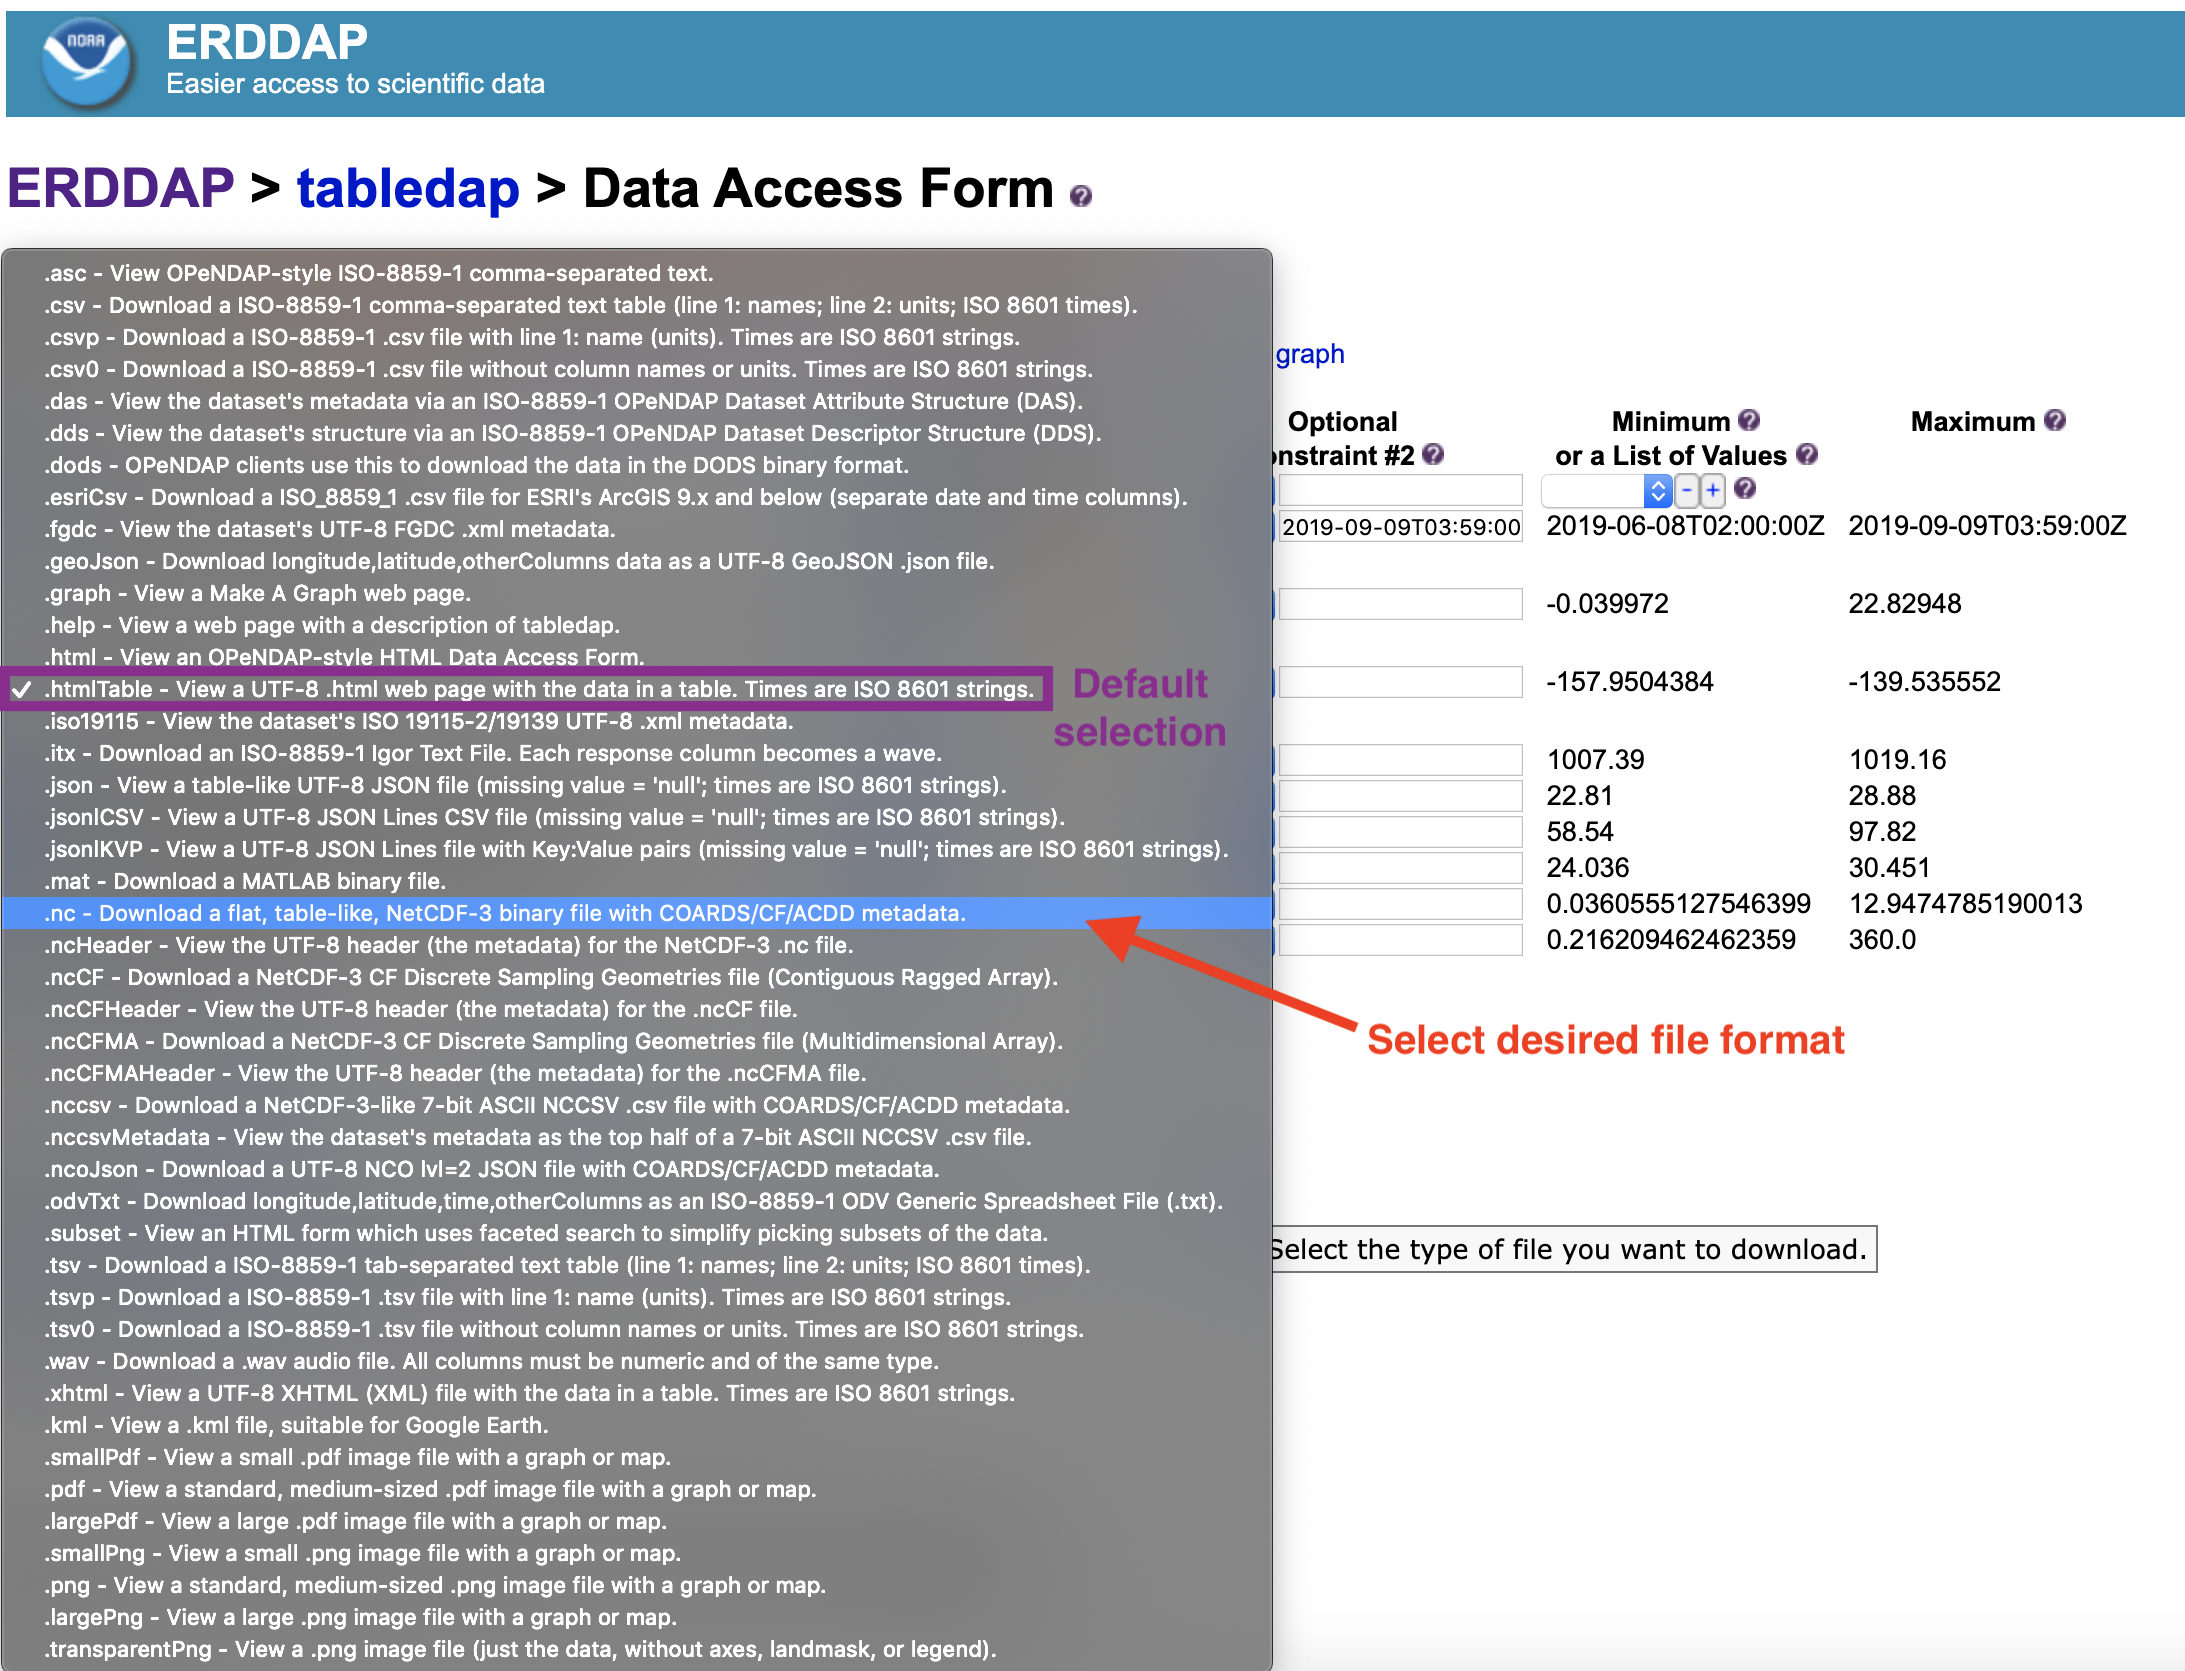Choose the .odvTxt ODV Spreadsheet option

coord(636,1201)
